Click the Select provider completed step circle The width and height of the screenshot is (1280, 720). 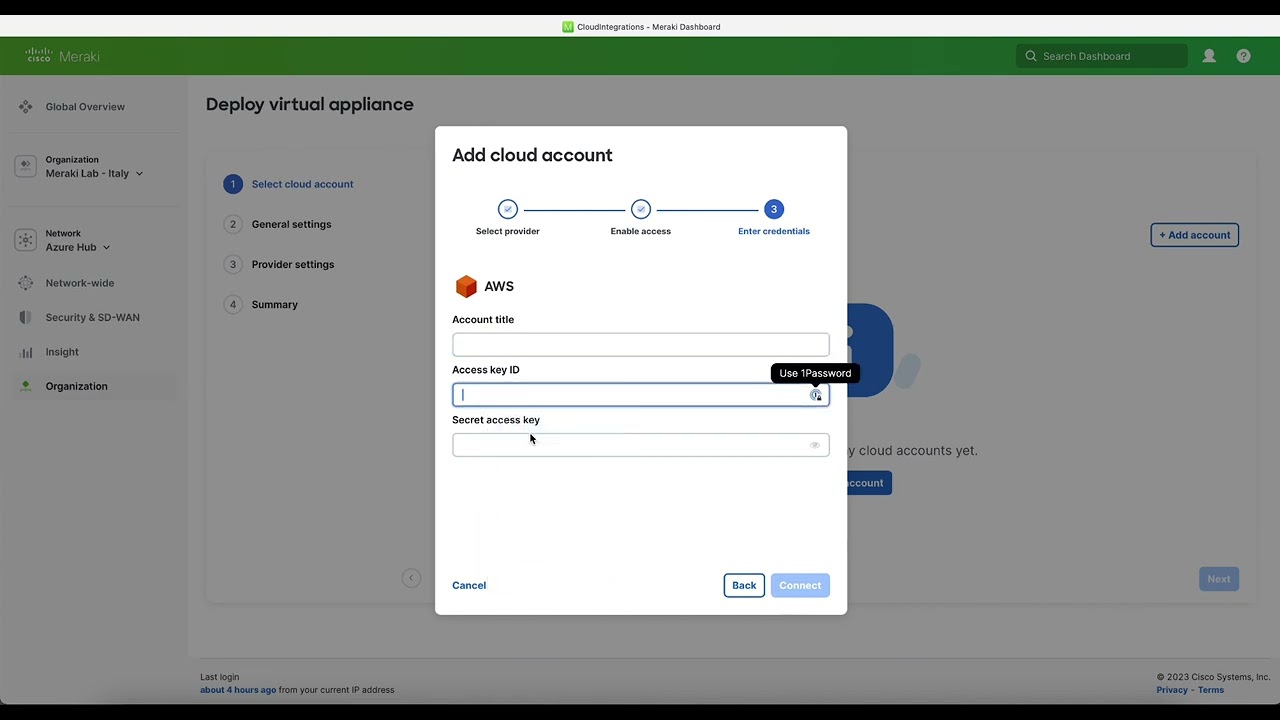508,209
